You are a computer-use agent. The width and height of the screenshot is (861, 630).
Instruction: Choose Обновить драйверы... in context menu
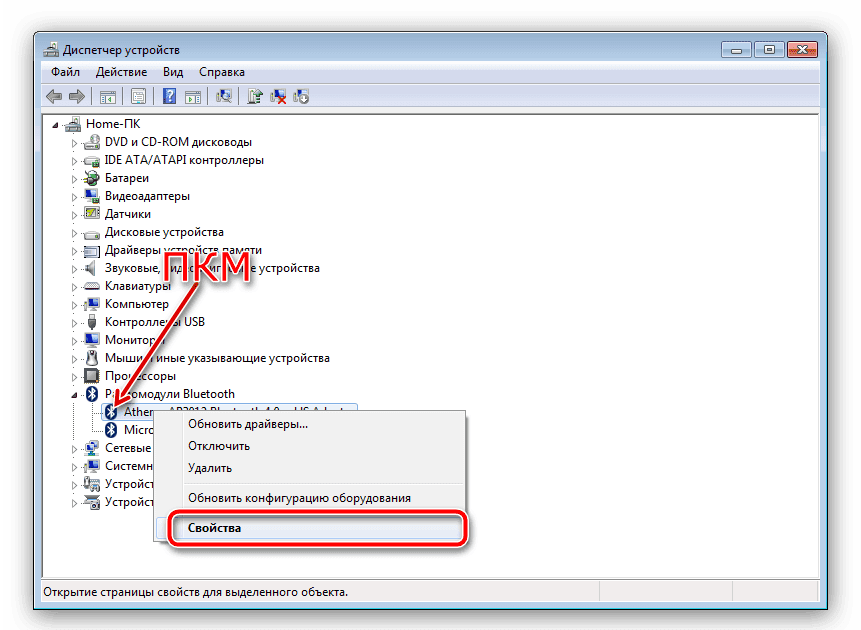pyautogui.click(x=309, y=424)
